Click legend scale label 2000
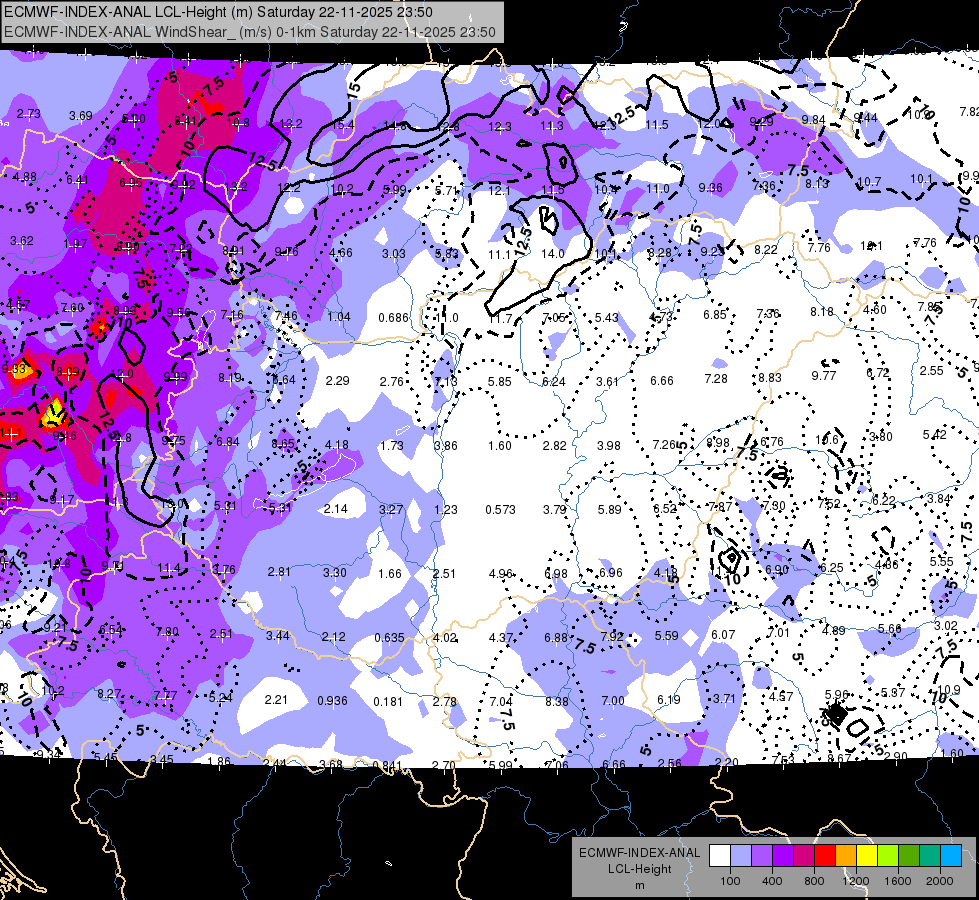The image size is (979, 900). coord(940,881)
